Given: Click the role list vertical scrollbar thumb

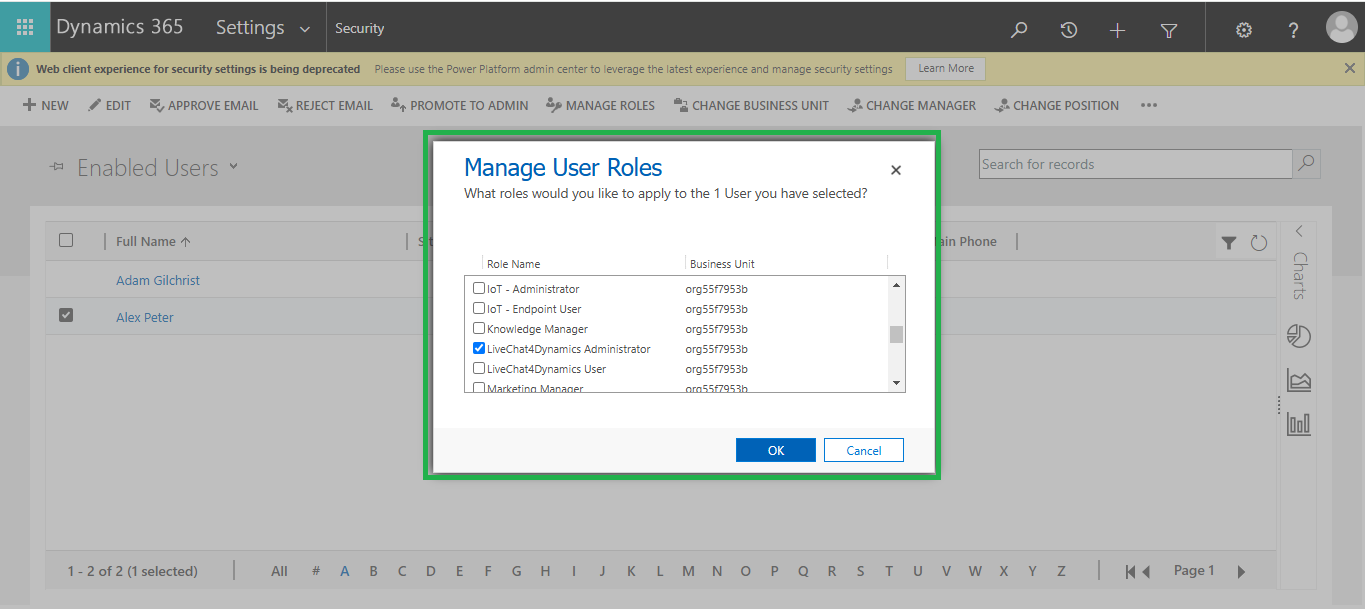Looking at the screenshot, I should [x=896, y=334].
